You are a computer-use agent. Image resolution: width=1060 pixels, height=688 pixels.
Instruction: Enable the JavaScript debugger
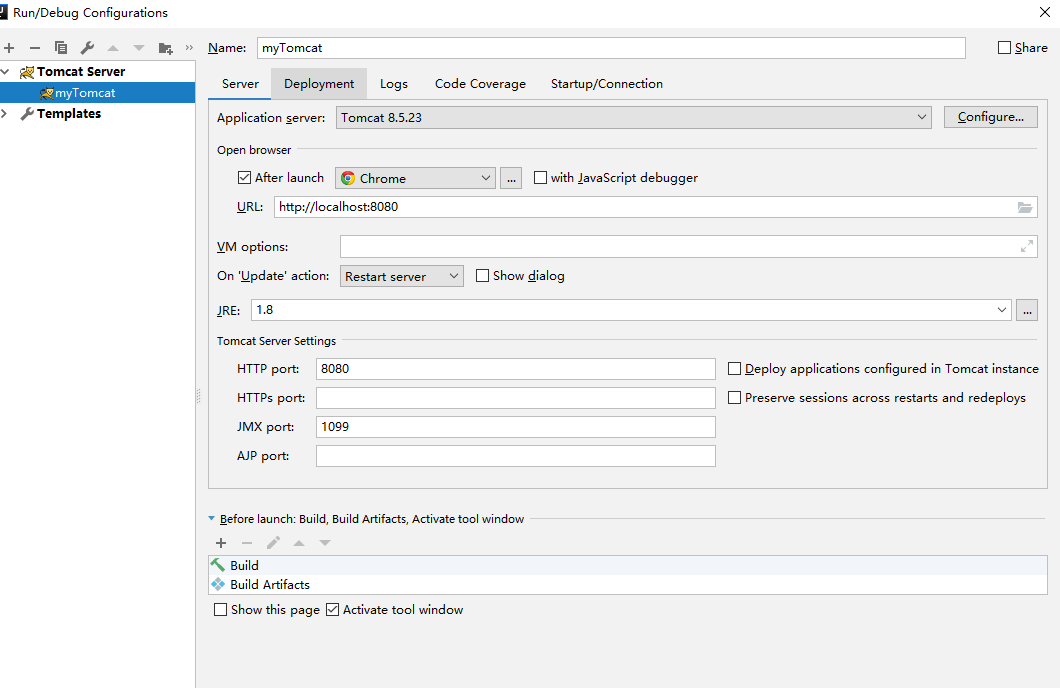pos(540,177)
